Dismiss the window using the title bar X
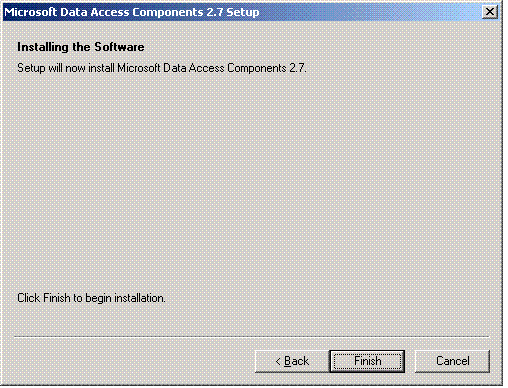The width and height of the screenshot is (508, 388). [x=490, y=12]
